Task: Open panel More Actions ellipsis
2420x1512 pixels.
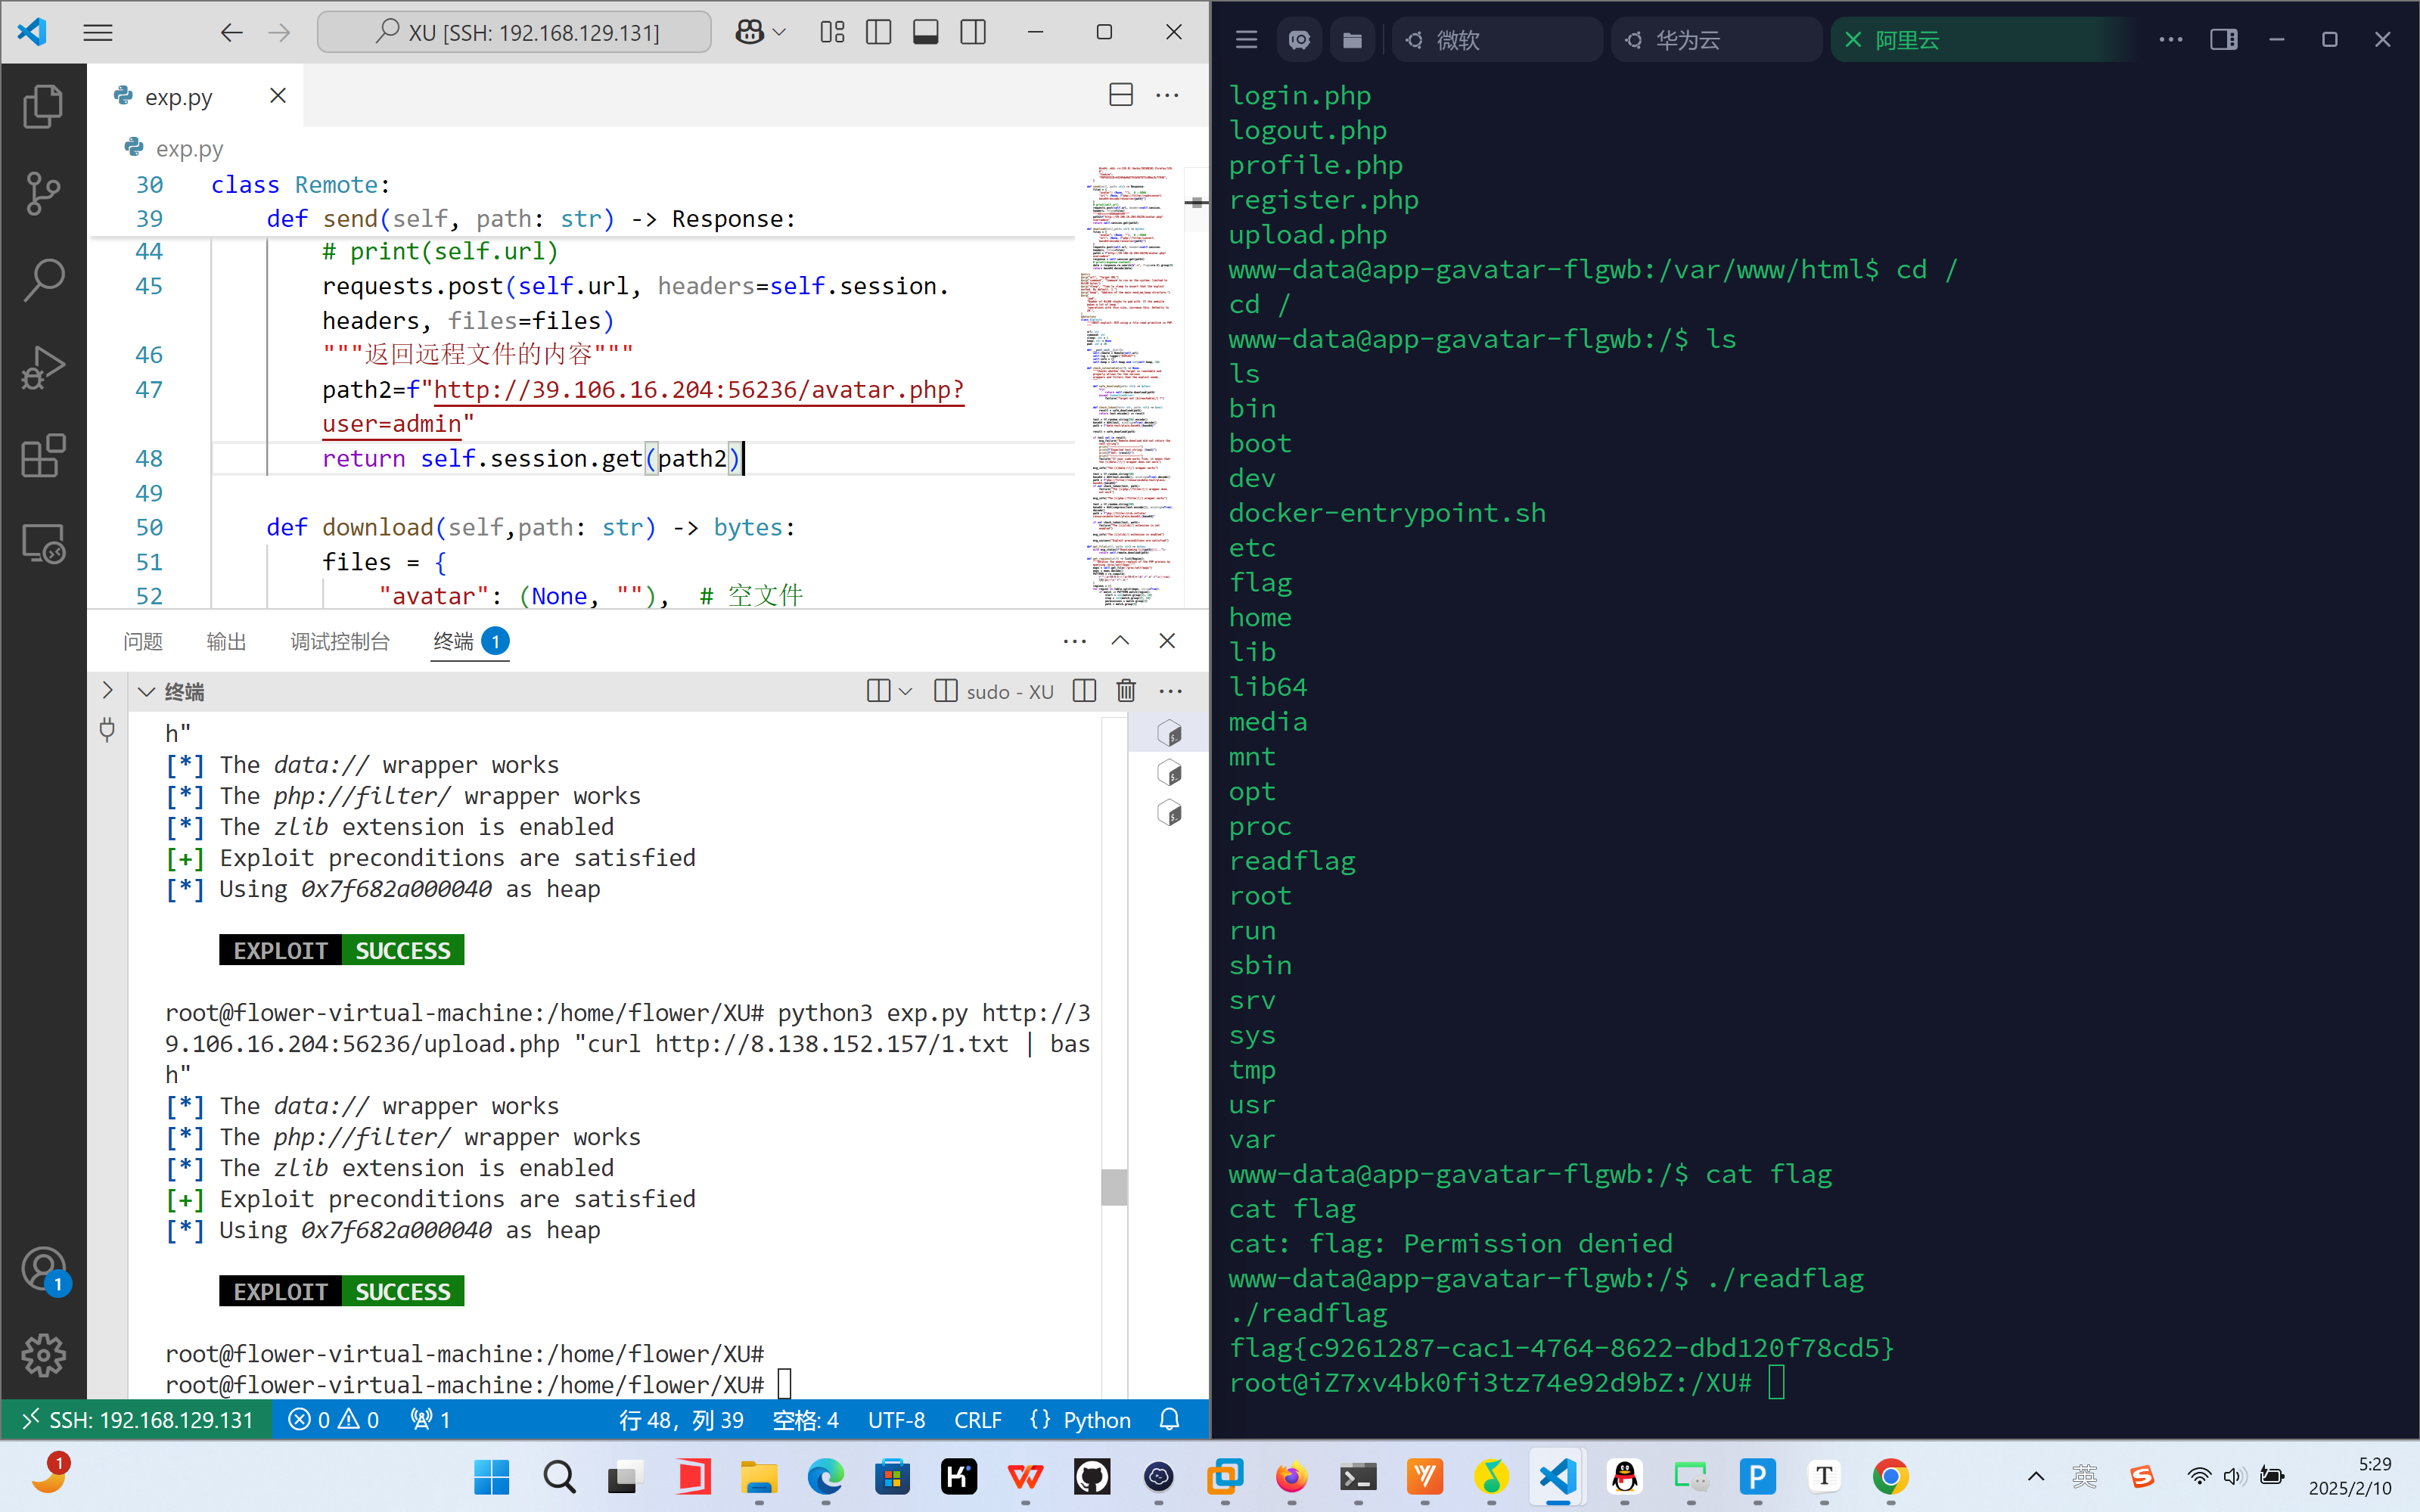Action: coord(1075,641)
